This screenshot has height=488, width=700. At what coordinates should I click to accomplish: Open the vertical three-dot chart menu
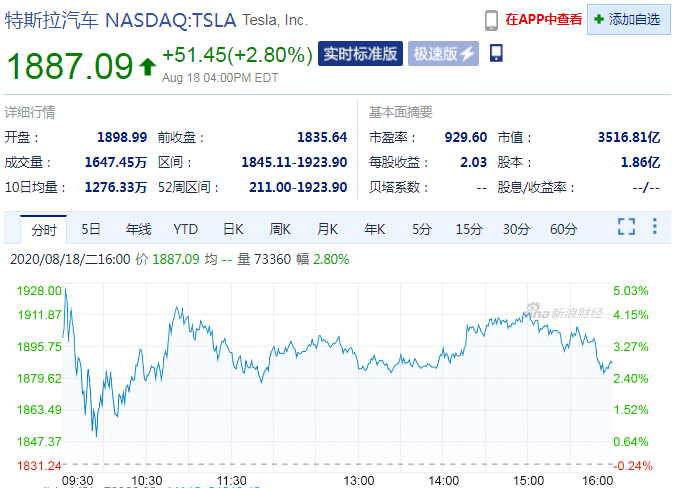(654, 227)
